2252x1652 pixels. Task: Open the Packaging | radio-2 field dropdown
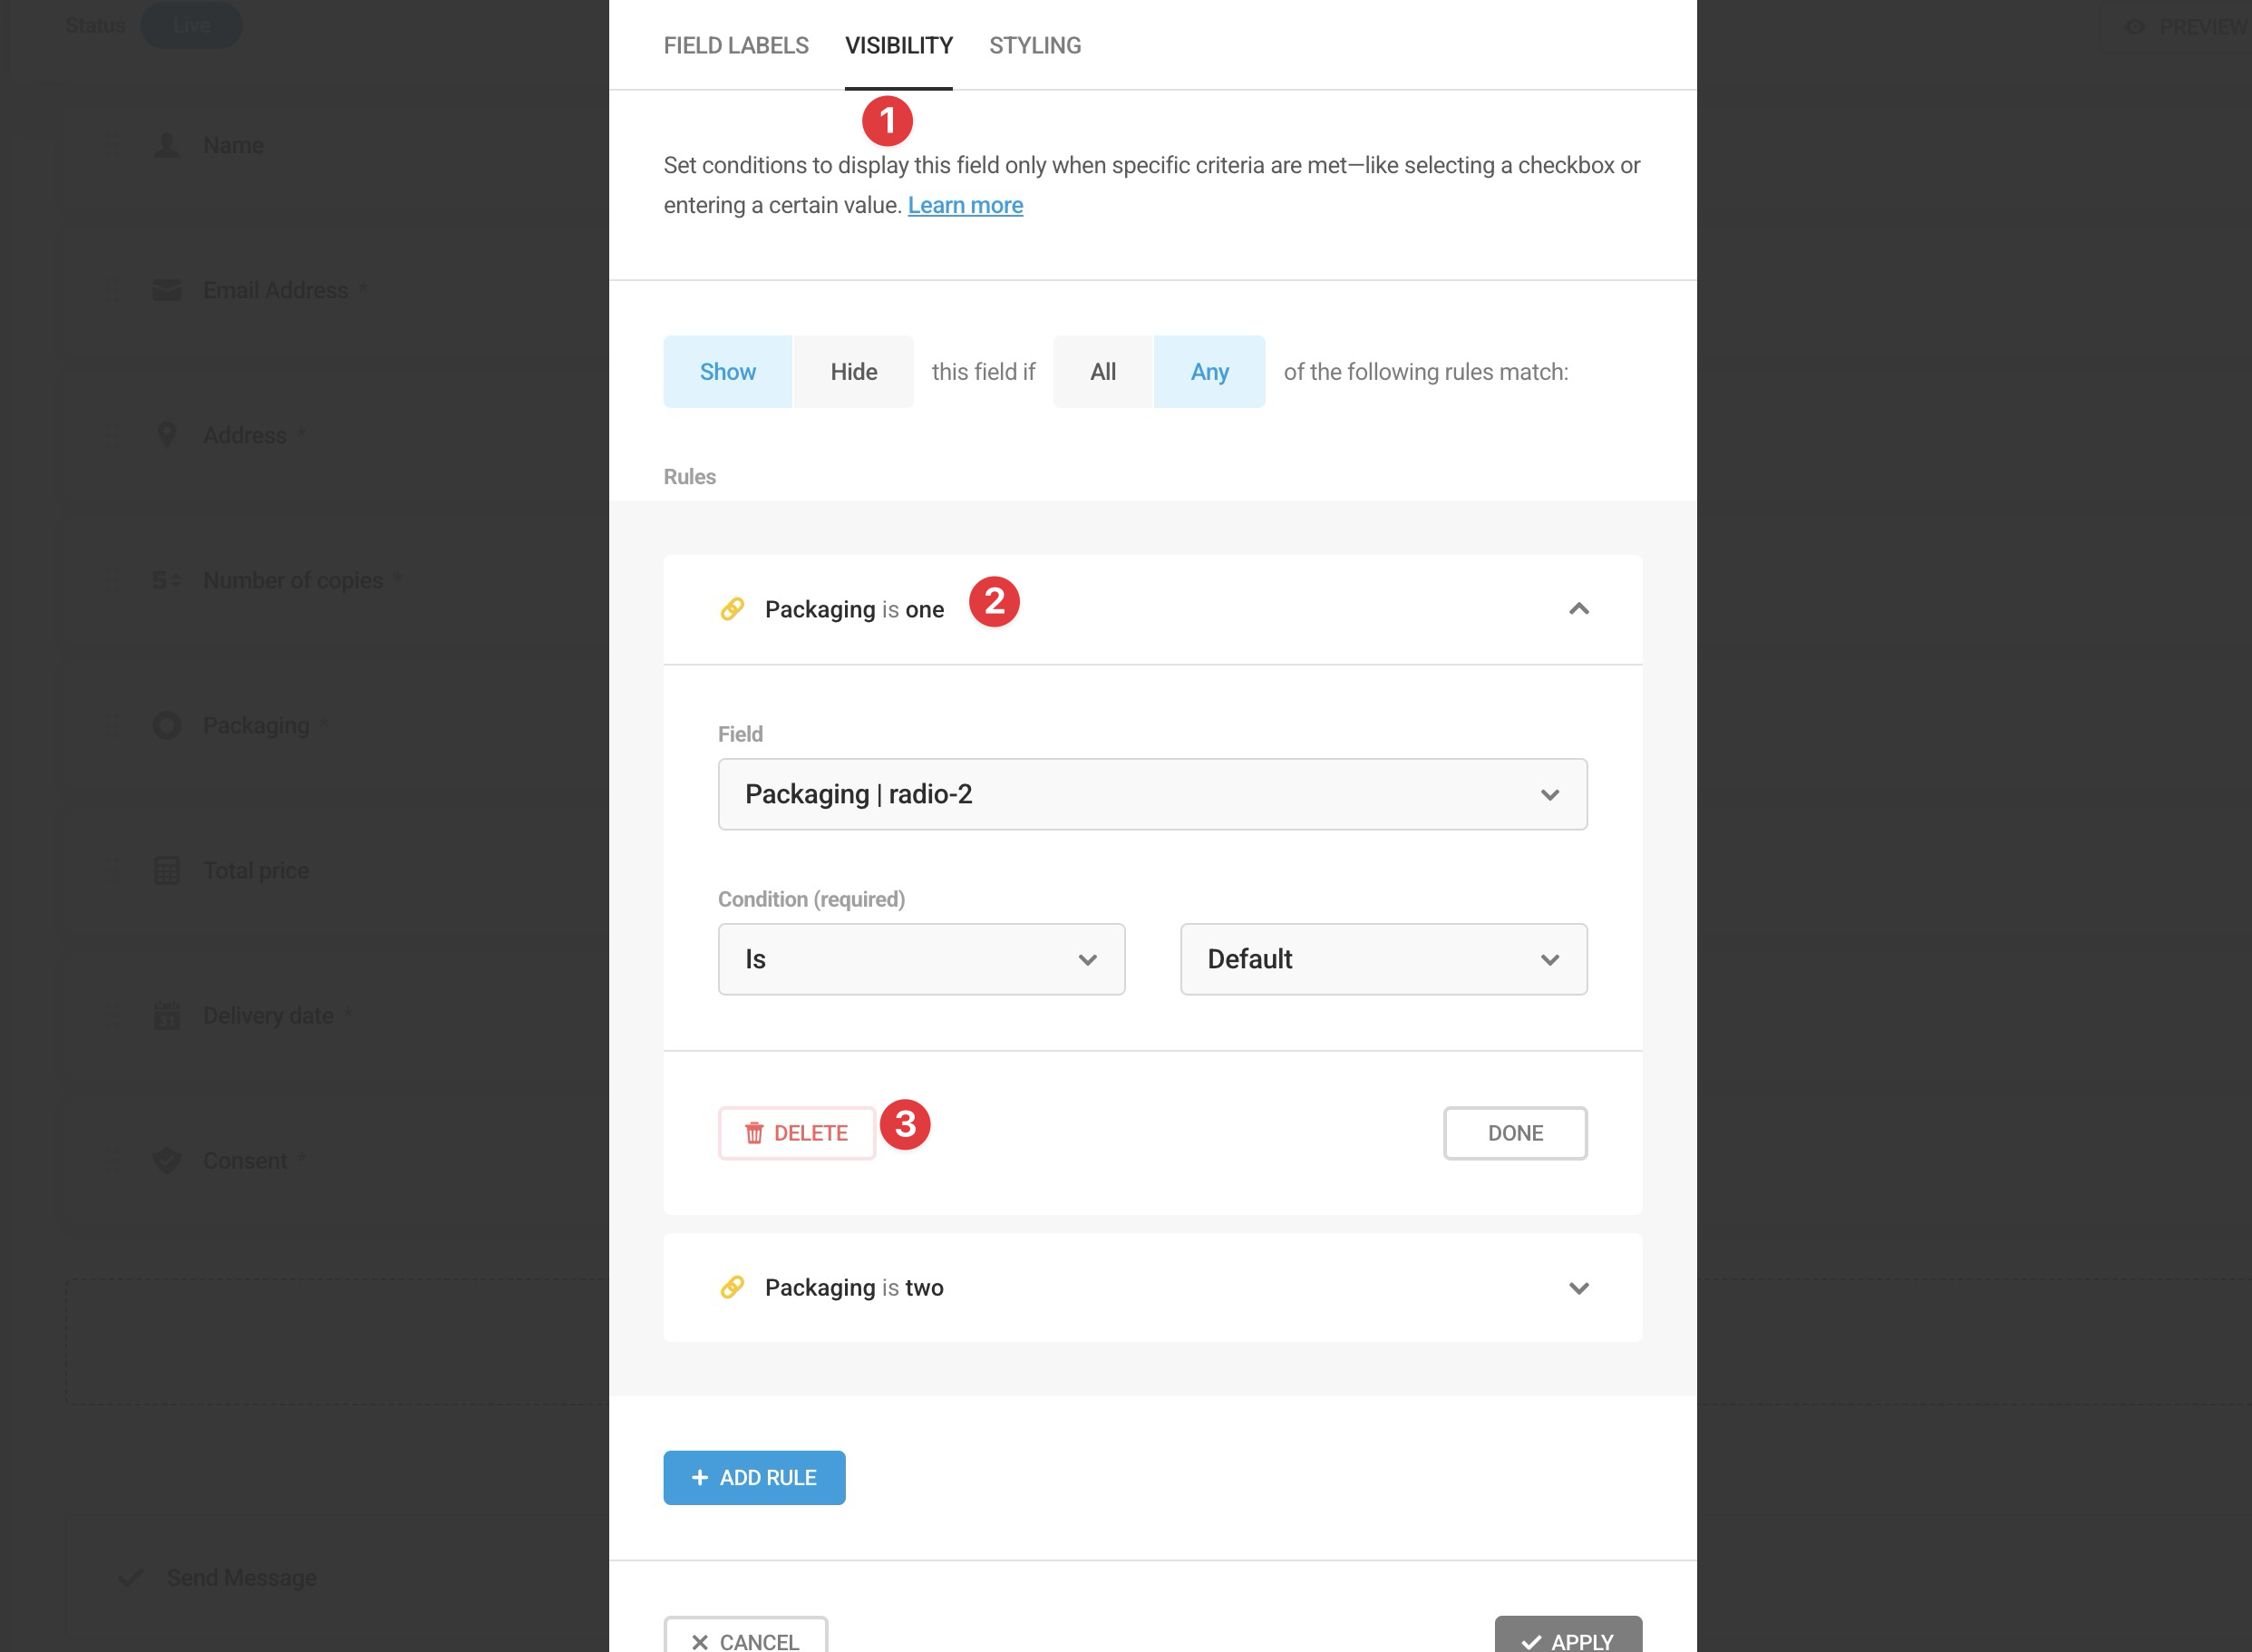[1152, 794]
